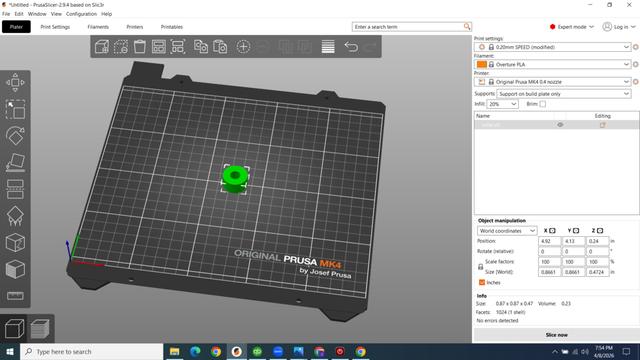Click the Delete all trash icon
640x360 pixels.
pos(140,47)
